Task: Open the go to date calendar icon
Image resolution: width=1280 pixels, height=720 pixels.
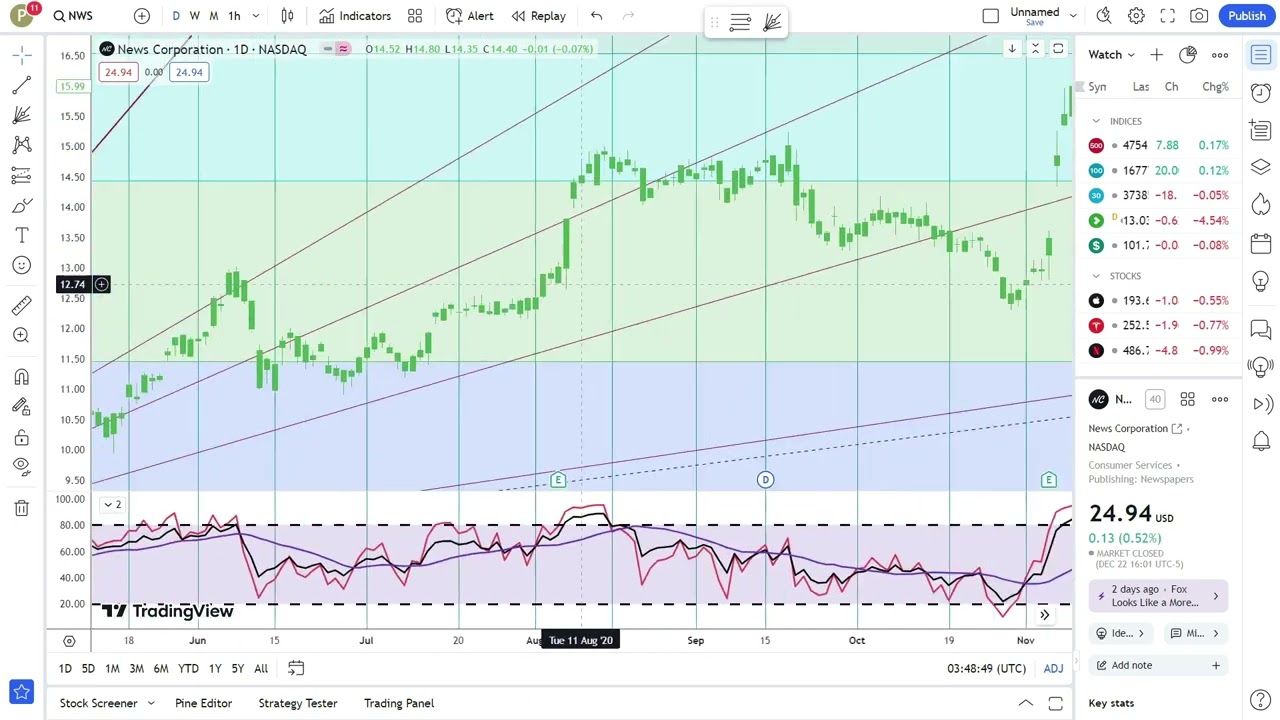Action: 296,668
